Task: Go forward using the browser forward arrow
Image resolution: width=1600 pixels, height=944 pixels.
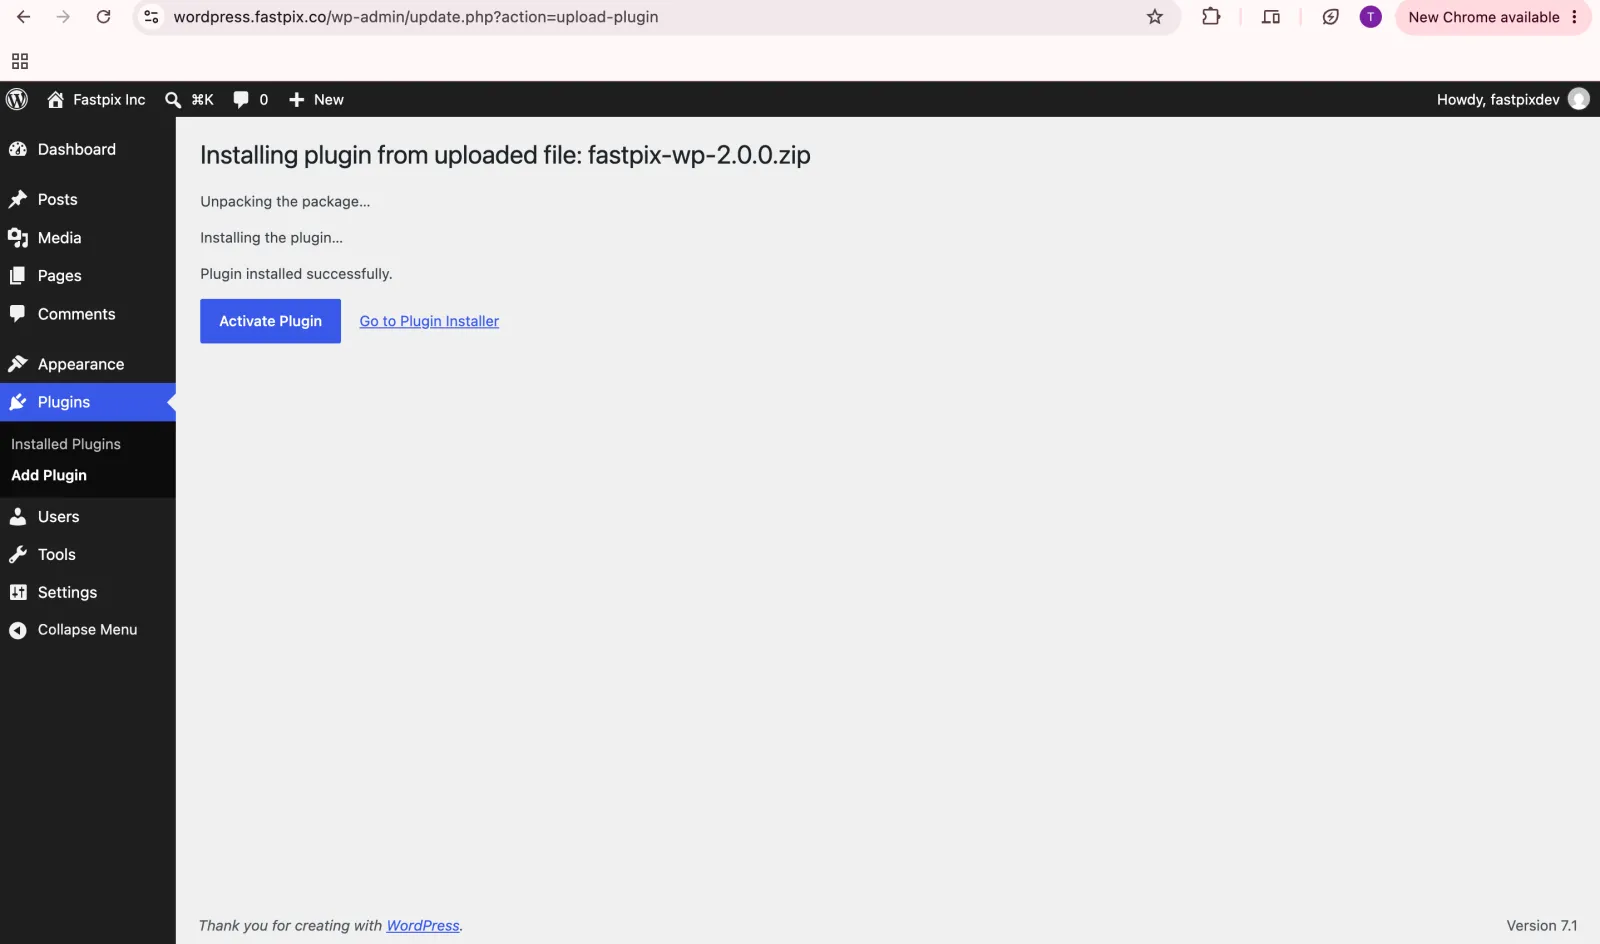Action: point(63,17)
